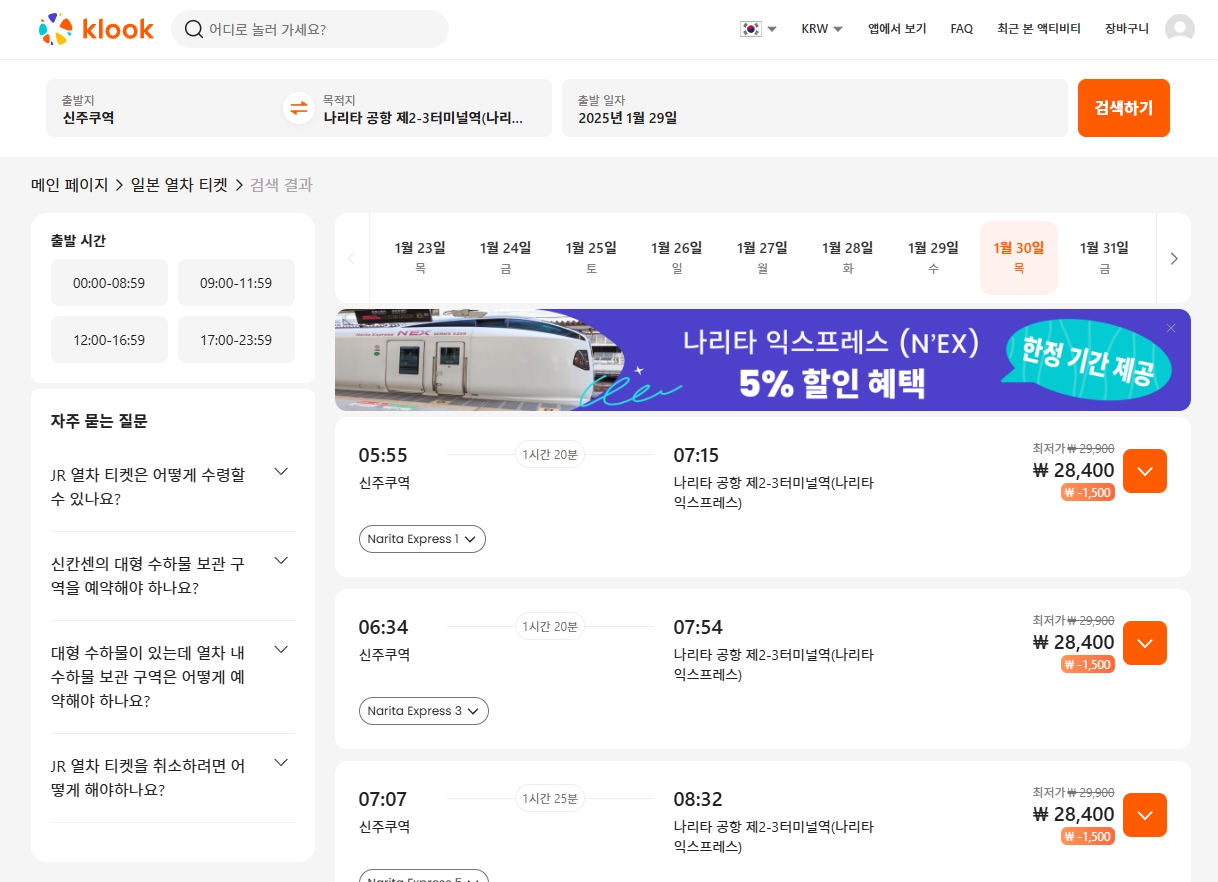Open language dropdown arrow beside flag
Image resolution: width=1218 pixels, height=882 pixels.
[772, 29]
